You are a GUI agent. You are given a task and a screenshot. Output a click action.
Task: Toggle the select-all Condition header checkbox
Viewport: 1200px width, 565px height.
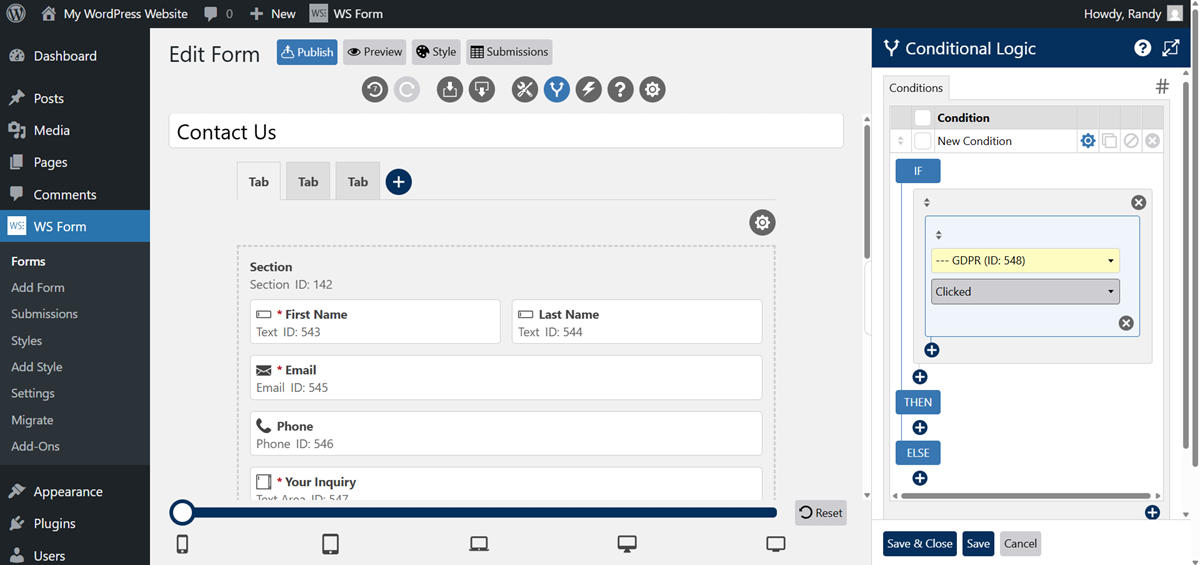[x=922, y=118]
